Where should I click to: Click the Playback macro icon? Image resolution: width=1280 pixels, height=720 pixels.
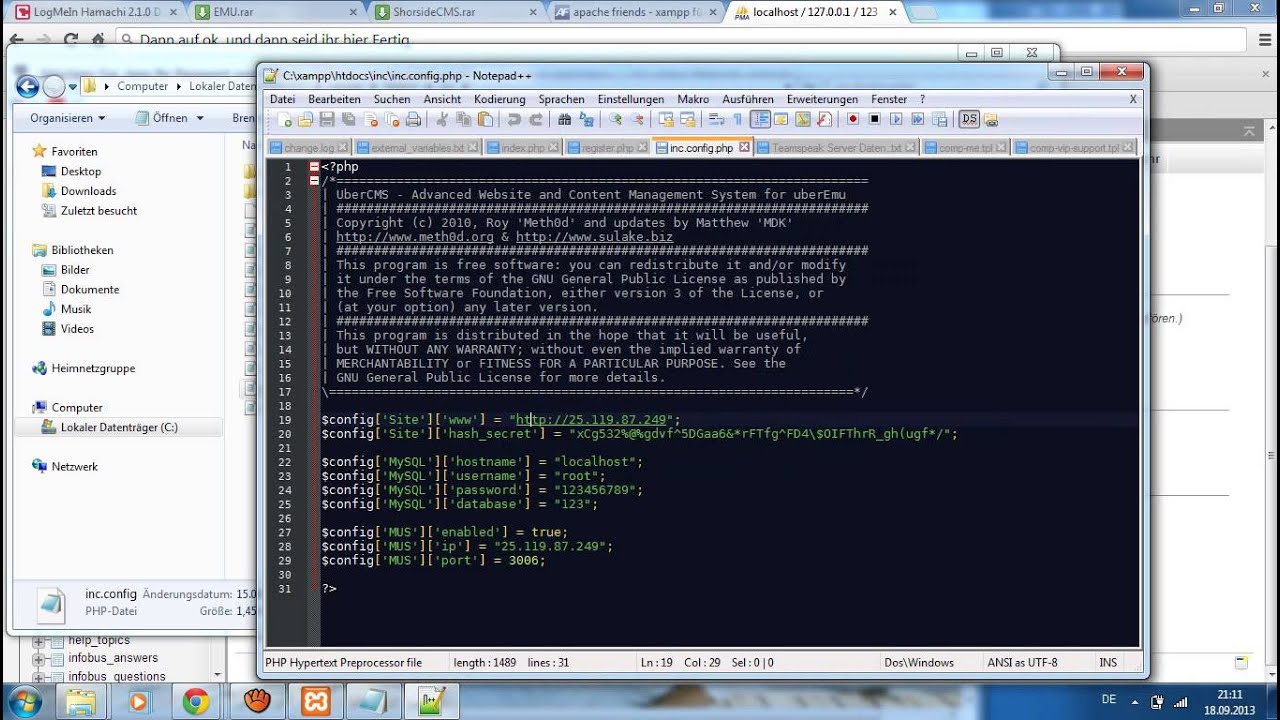click(x=896, y=119)
